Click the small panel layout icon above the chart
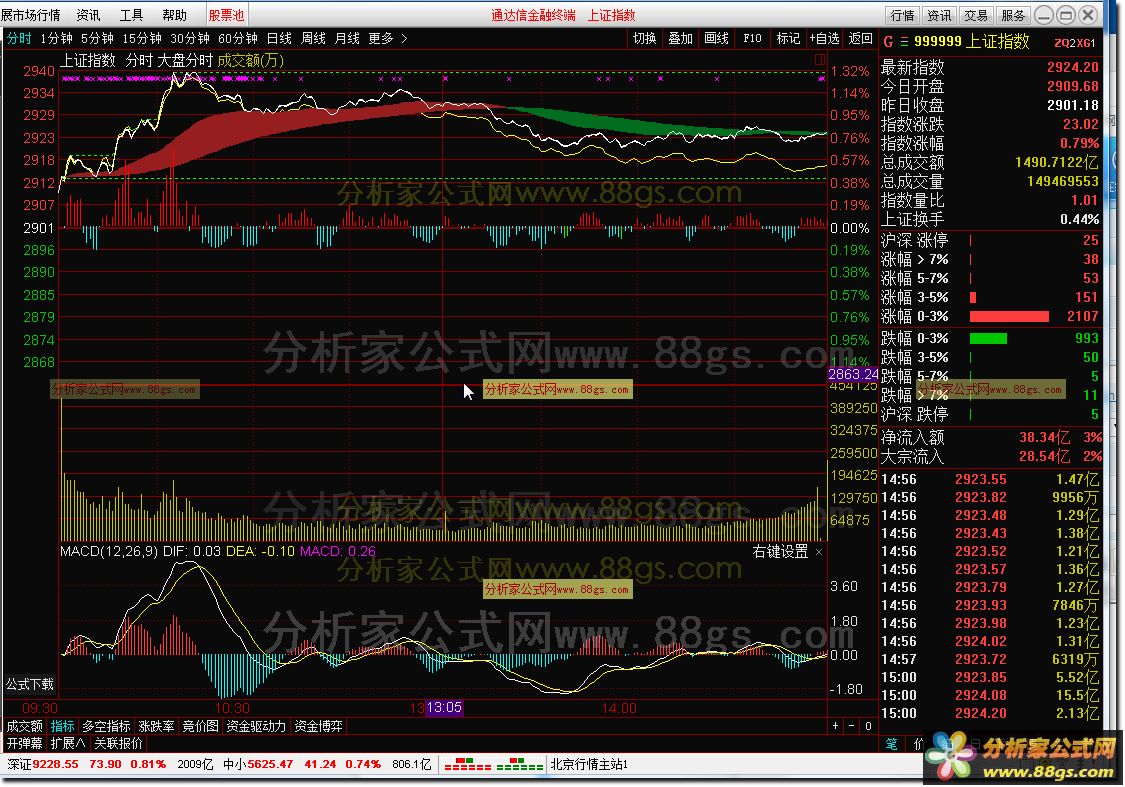This screenshot has height=787, width=1125. pos(819,60)
